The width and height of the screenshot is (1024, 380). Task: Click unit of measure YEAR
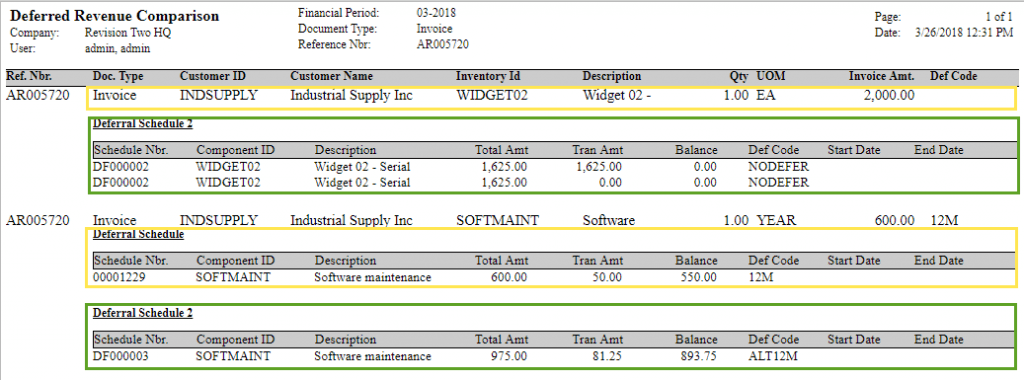click(776, 221)
